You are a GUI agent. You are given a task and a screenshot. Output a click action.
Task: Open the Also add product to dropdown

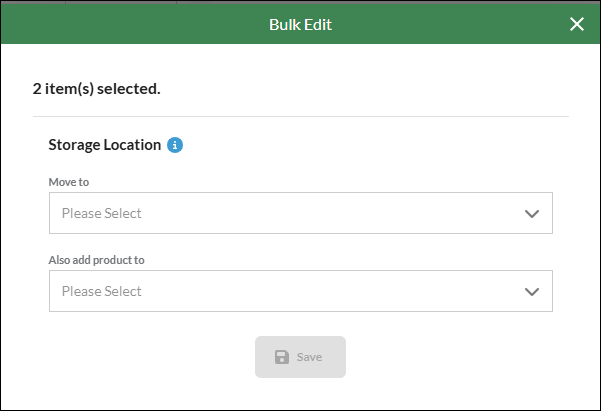(x=301, y=291)
